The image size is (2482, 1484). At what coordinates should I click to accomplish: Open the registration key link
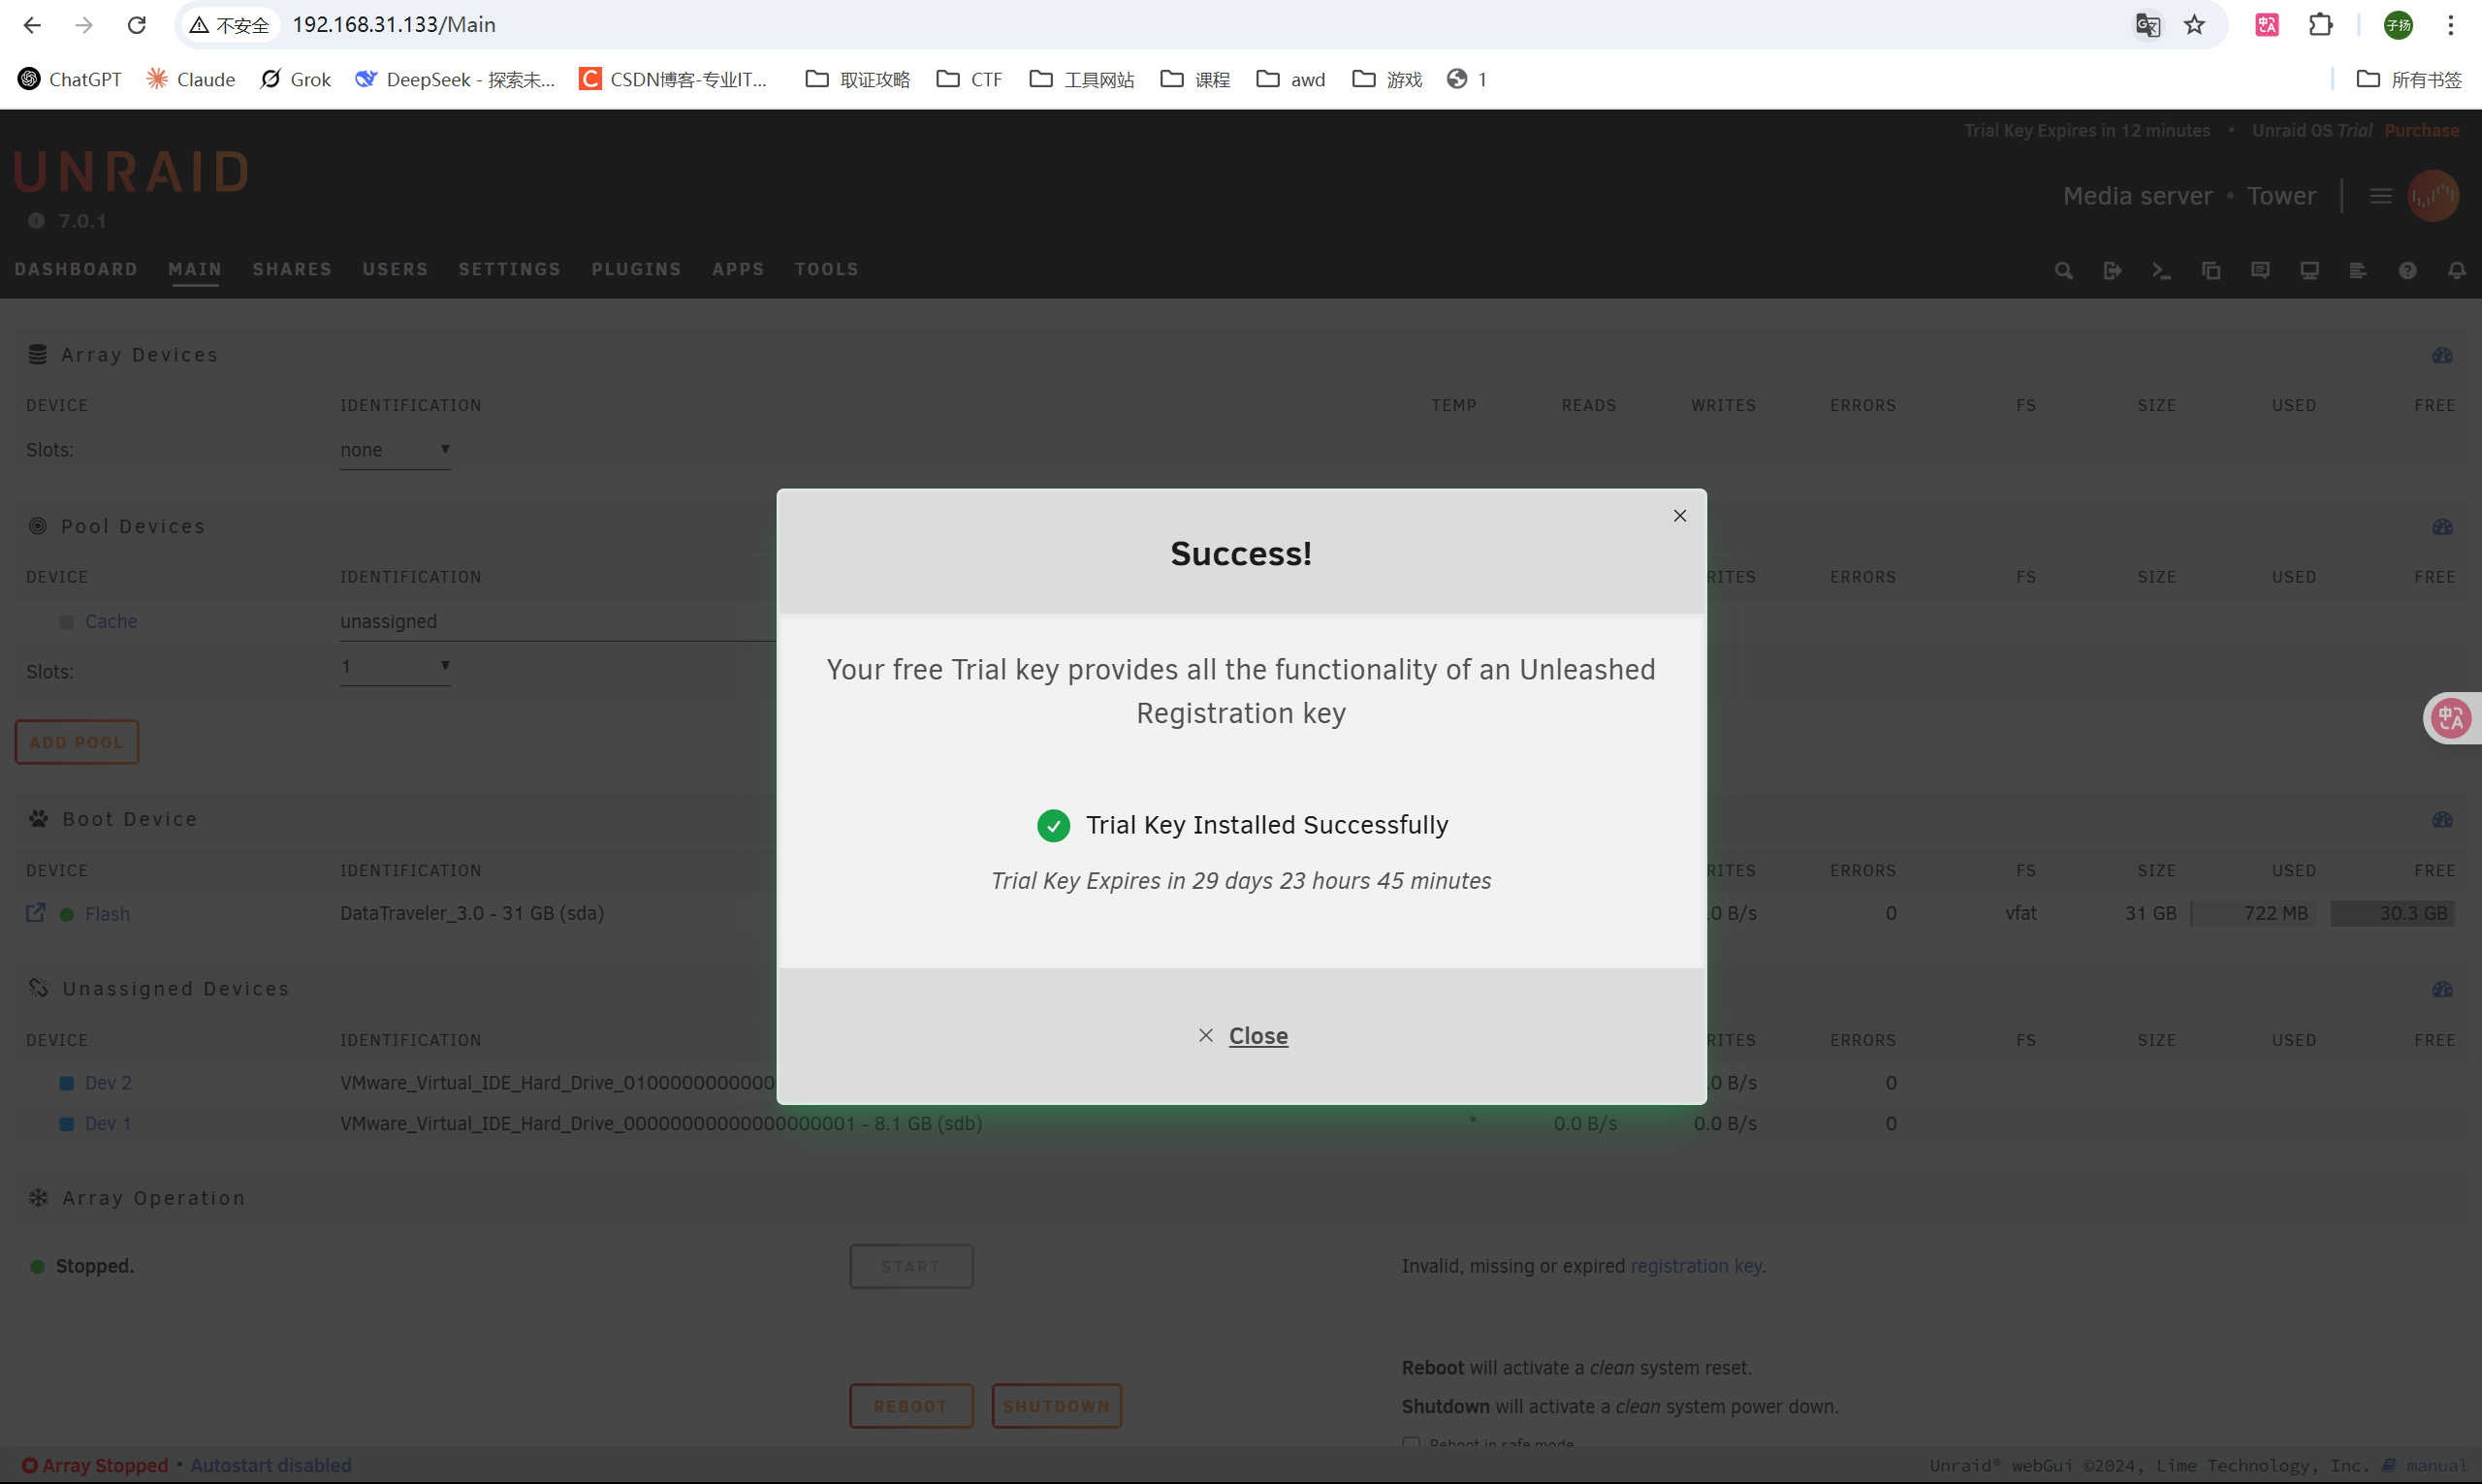pyautogui.click(x=1696, y=1266)
